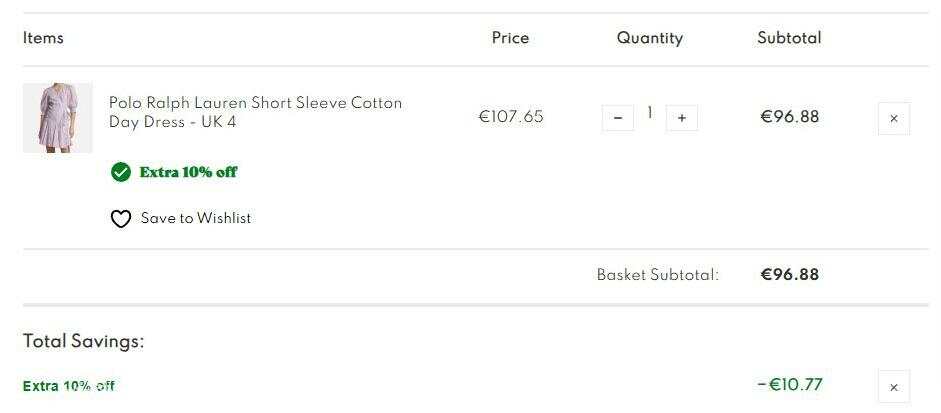
Task: Decrease dress quantity with the minus button
Action: [x=618, y=118]
